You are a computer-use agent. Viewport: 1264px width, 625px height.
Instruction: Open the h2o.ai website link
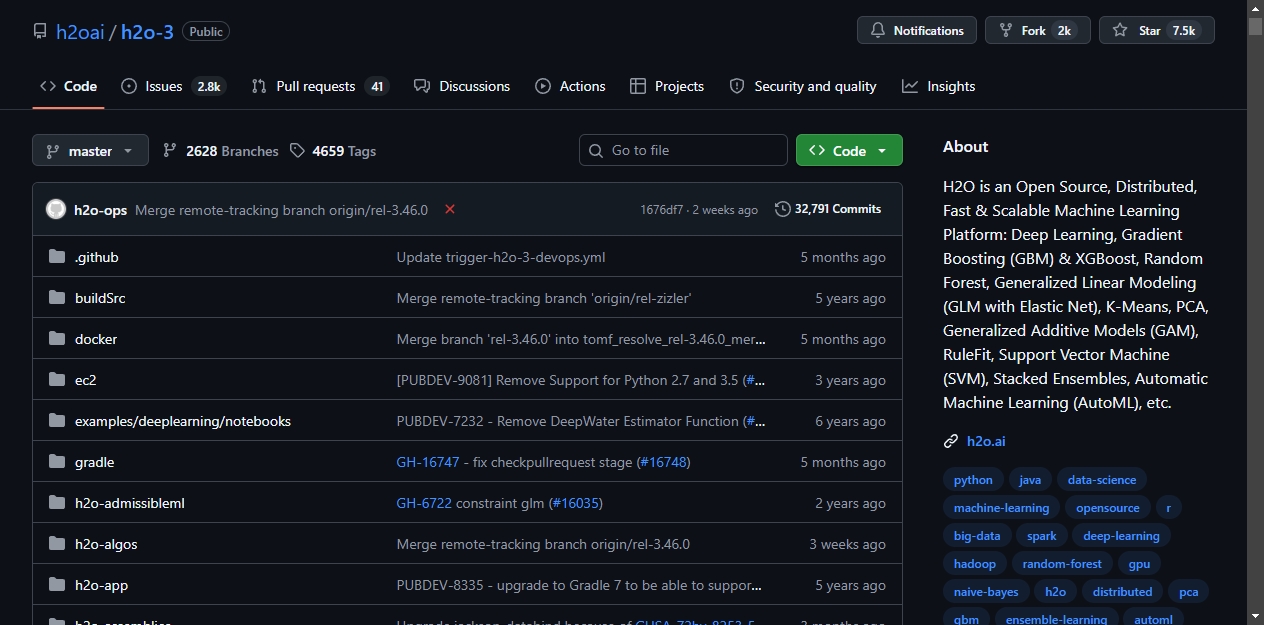pos(986,441)
